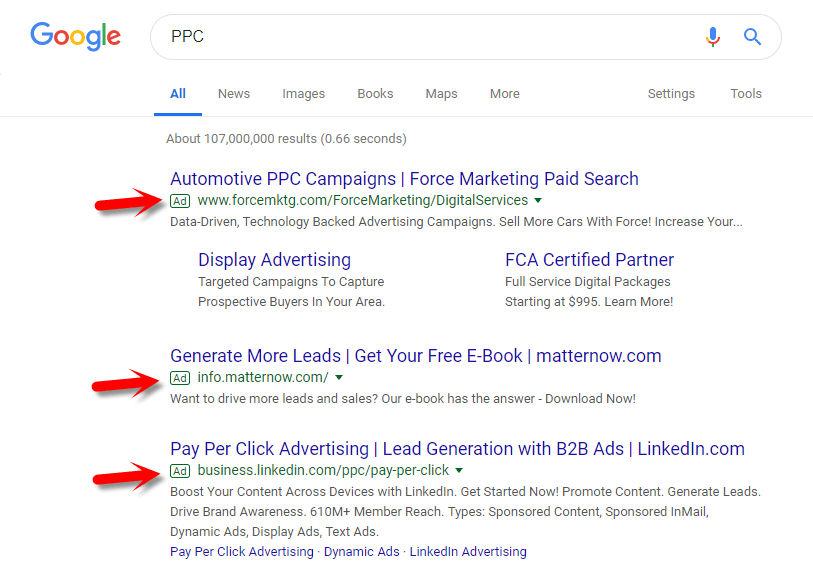This screenshot has width=813, height=582.
Task: Click the Ad badge next to info.matternow.com
Action: click(x=180, y=378)
